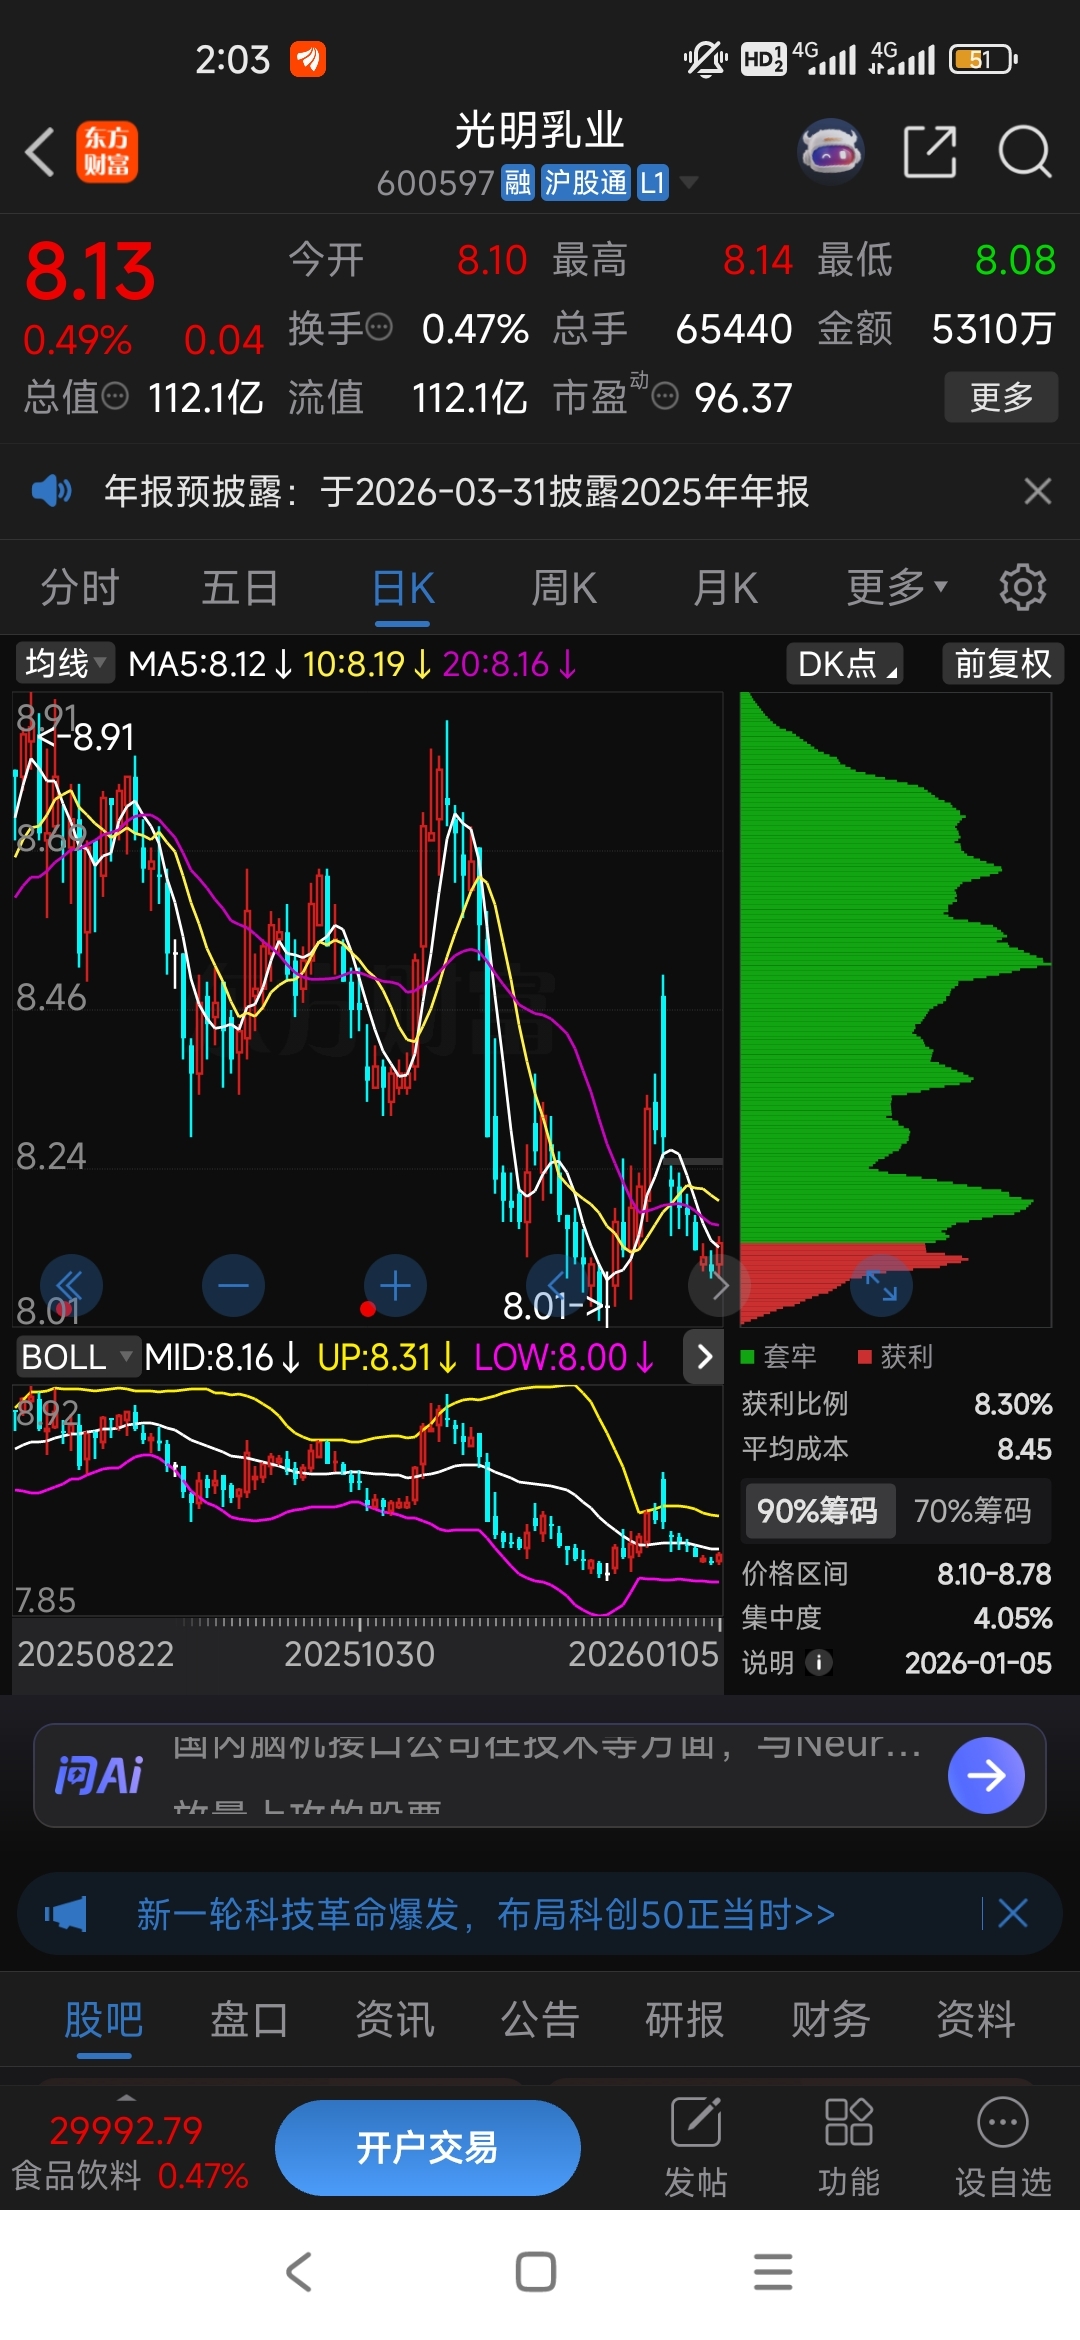Select the 日K chart tab
Image resolution: width=1080 pixels, height=2340 pixels.
[403, 588]
